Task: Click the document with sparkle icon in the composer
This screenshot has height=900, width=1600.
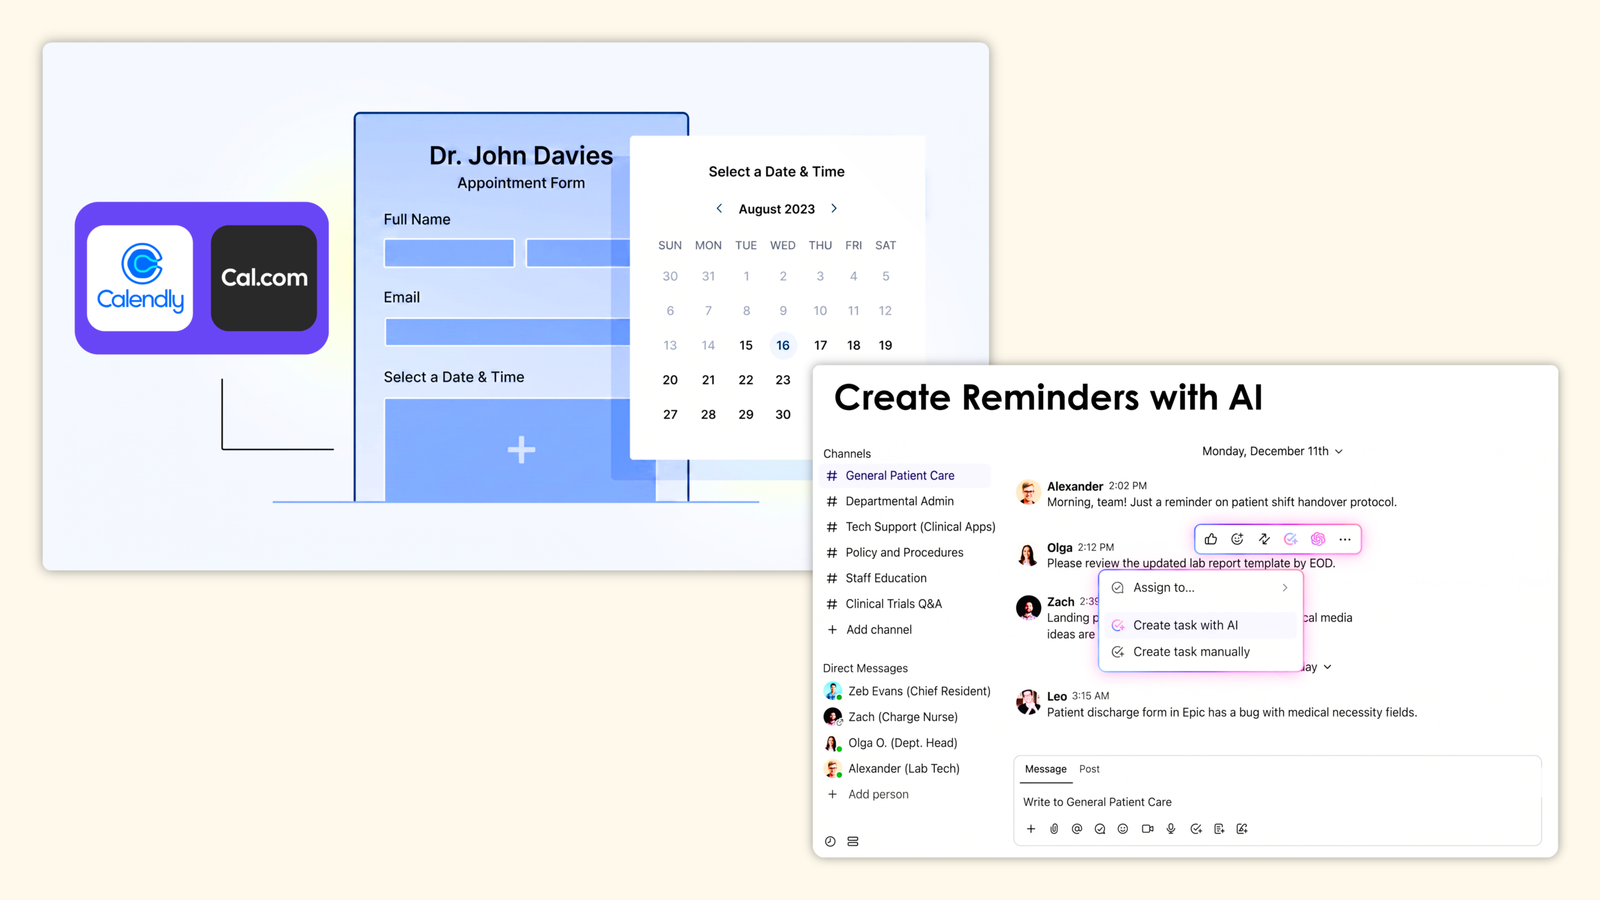Action: 1219,829
